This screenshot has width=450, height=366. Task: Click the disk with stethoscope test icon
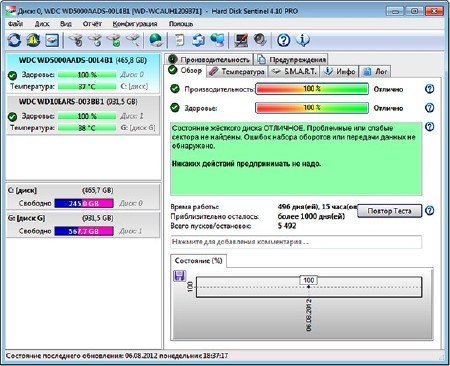(76, 40)
